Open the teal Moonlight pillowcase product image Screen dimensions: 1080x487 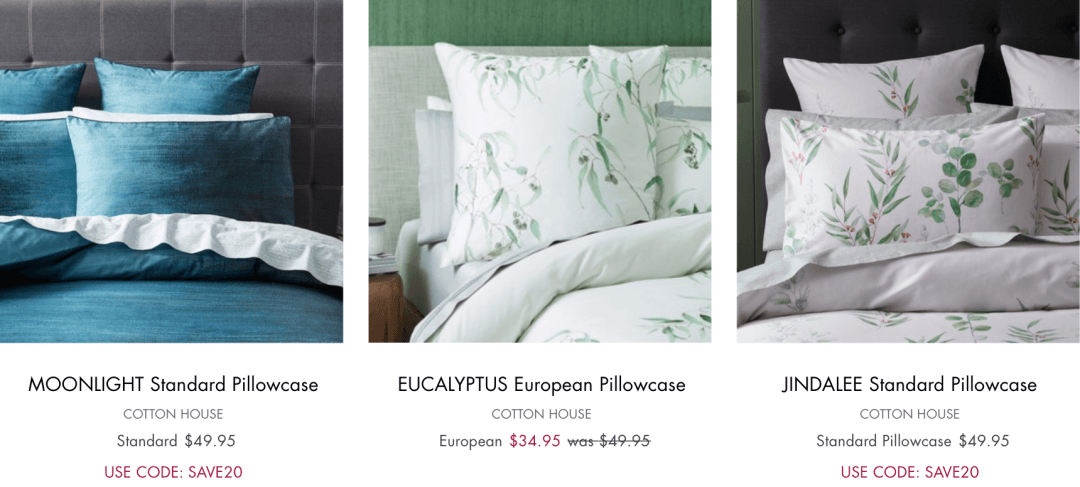click(172, 171)
